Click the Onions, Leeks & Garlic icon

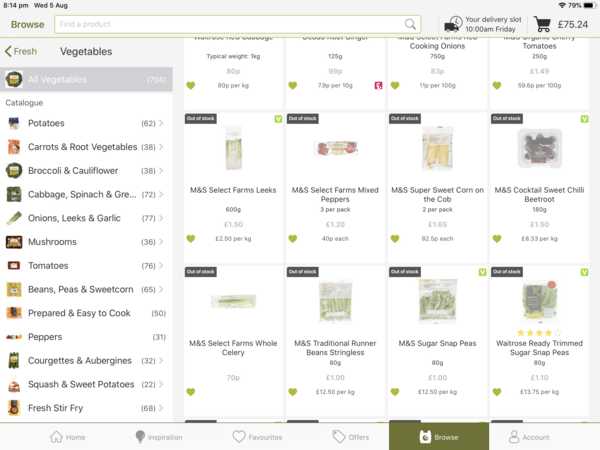coord(14,218)
